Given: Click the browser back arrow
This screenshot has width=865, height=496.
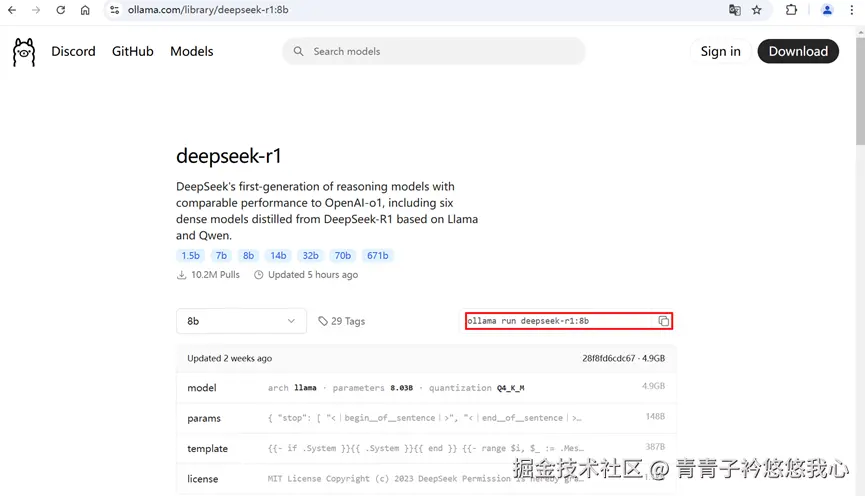Looking at the screenshot, I should (12, 10).
